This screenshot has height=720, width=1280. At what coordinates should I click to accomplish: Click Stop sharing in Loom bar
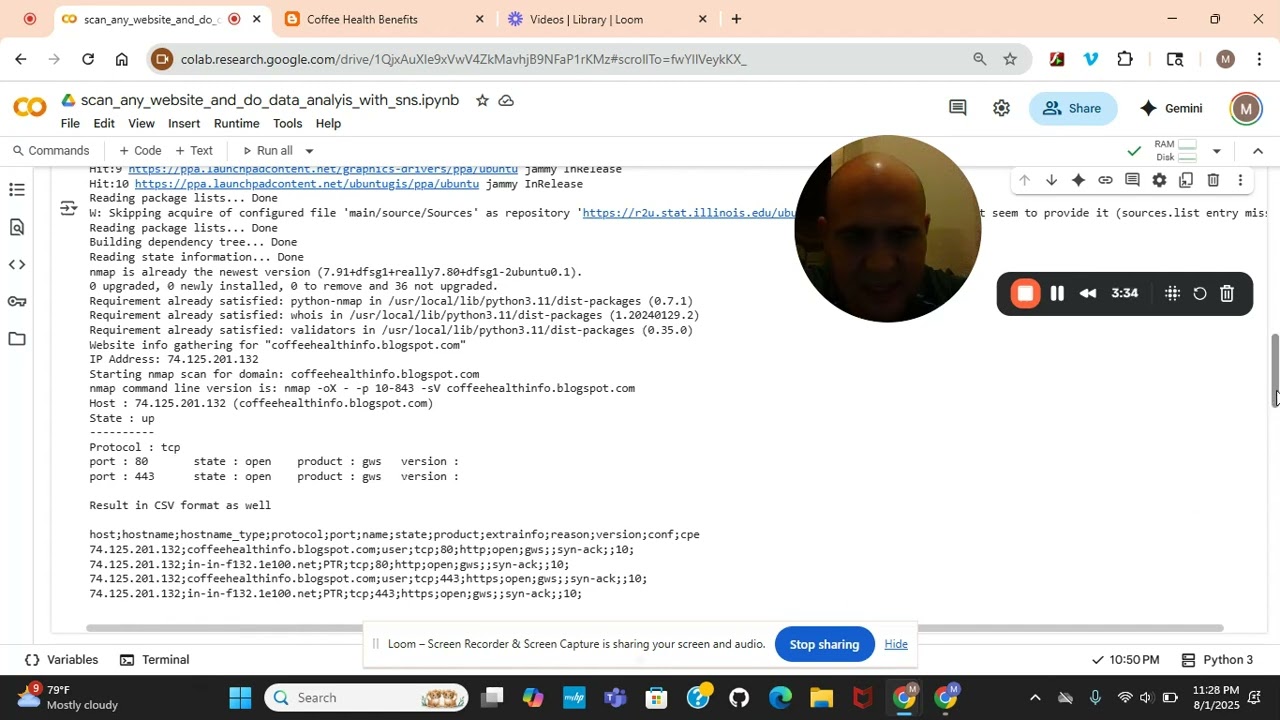(825, 645)
